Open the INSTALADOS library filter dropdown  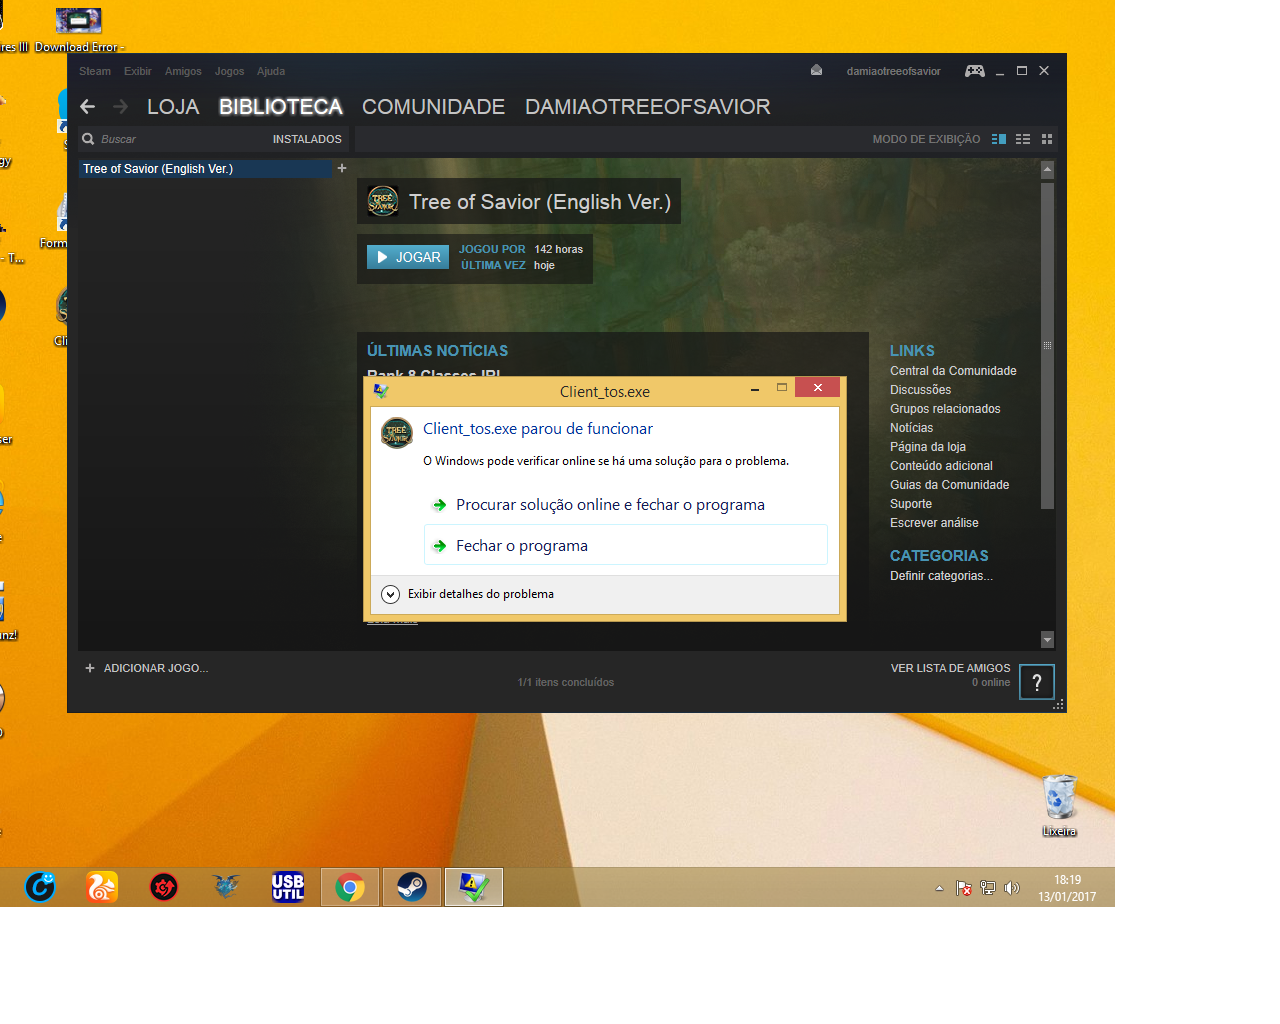(307, 139)
